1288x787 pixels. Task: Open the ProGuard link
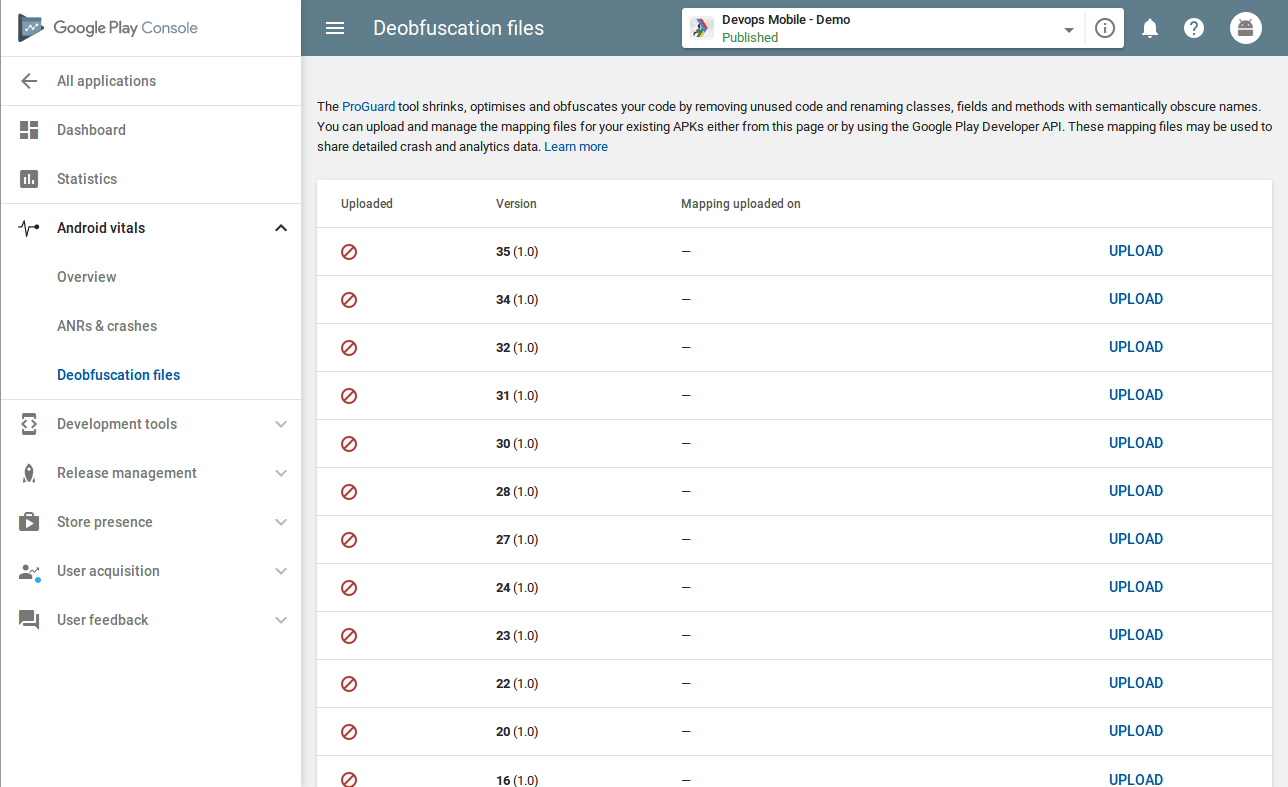pyautogui.click(x=368, y=106)
